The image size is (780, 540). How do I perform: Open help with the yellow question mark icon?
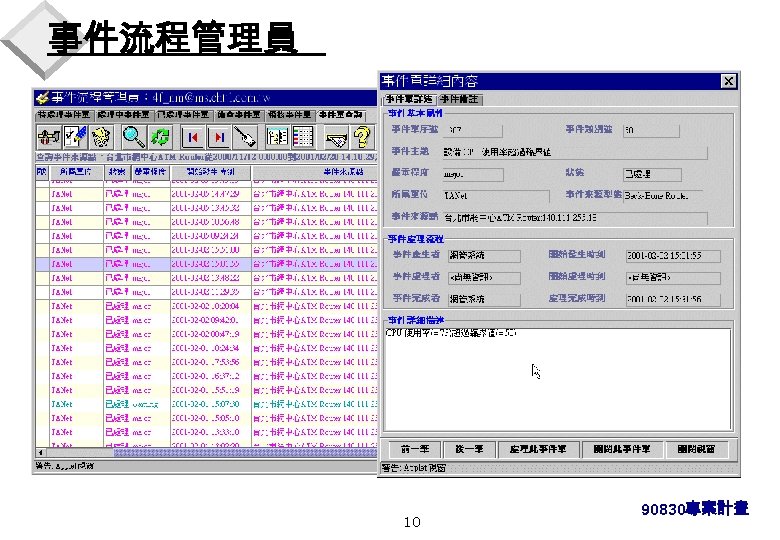click(x=363, y=137)
